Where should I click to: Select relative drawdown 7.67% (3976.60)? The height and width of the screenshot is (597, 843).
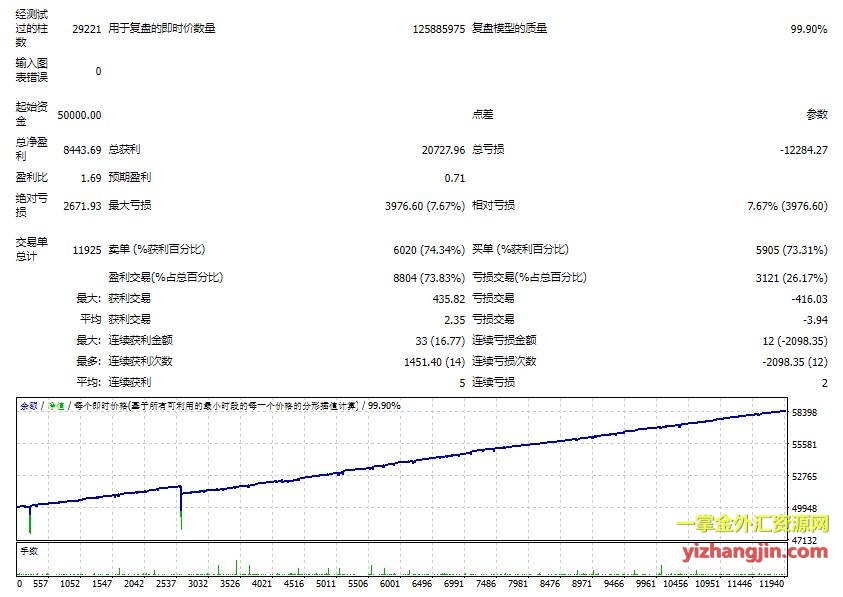point(787,206)
